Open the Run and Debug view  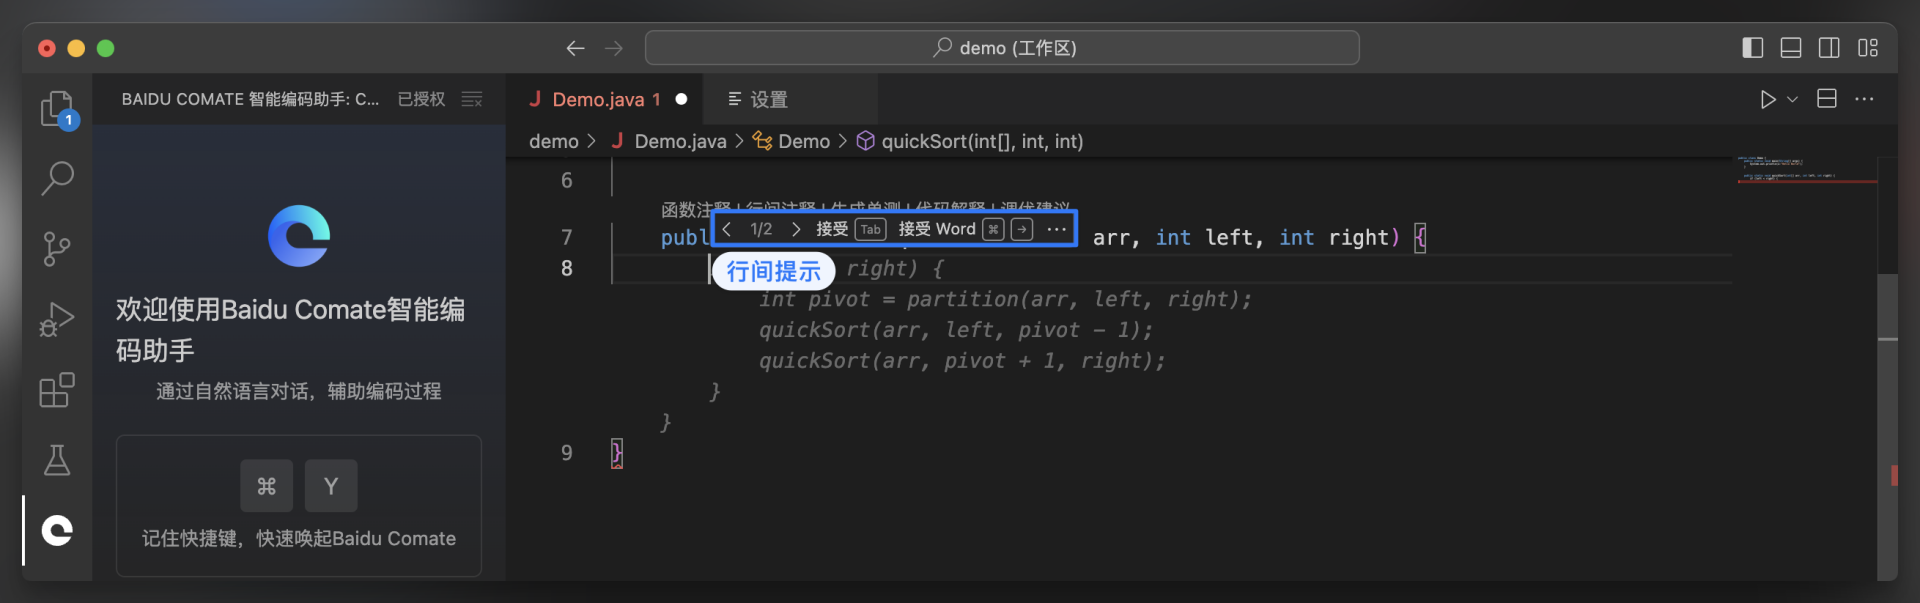58,319
